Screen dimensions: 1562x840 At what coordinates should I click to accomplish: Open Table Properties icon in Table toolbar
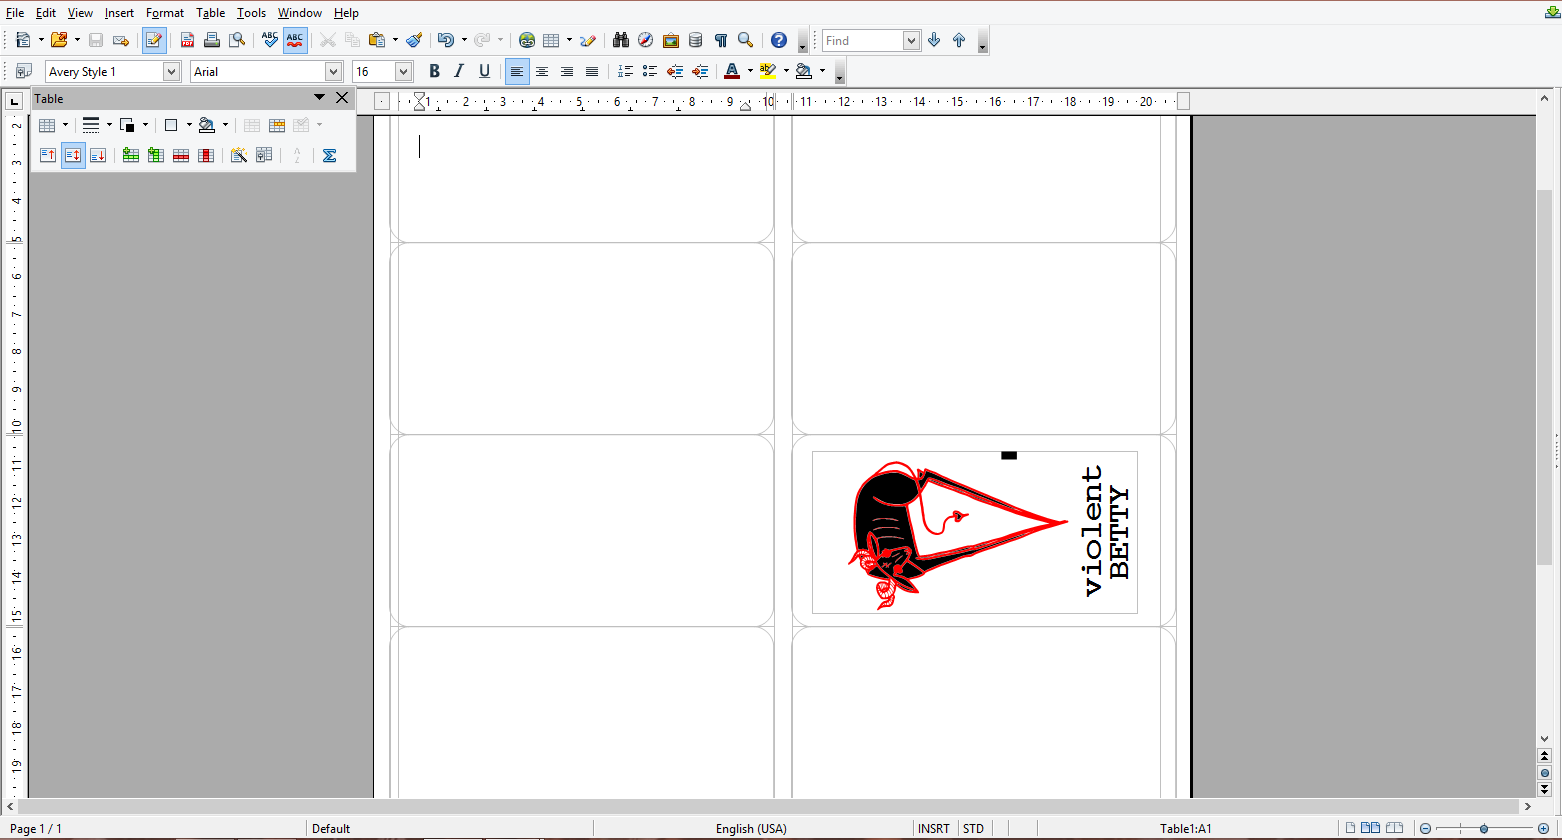264,155
